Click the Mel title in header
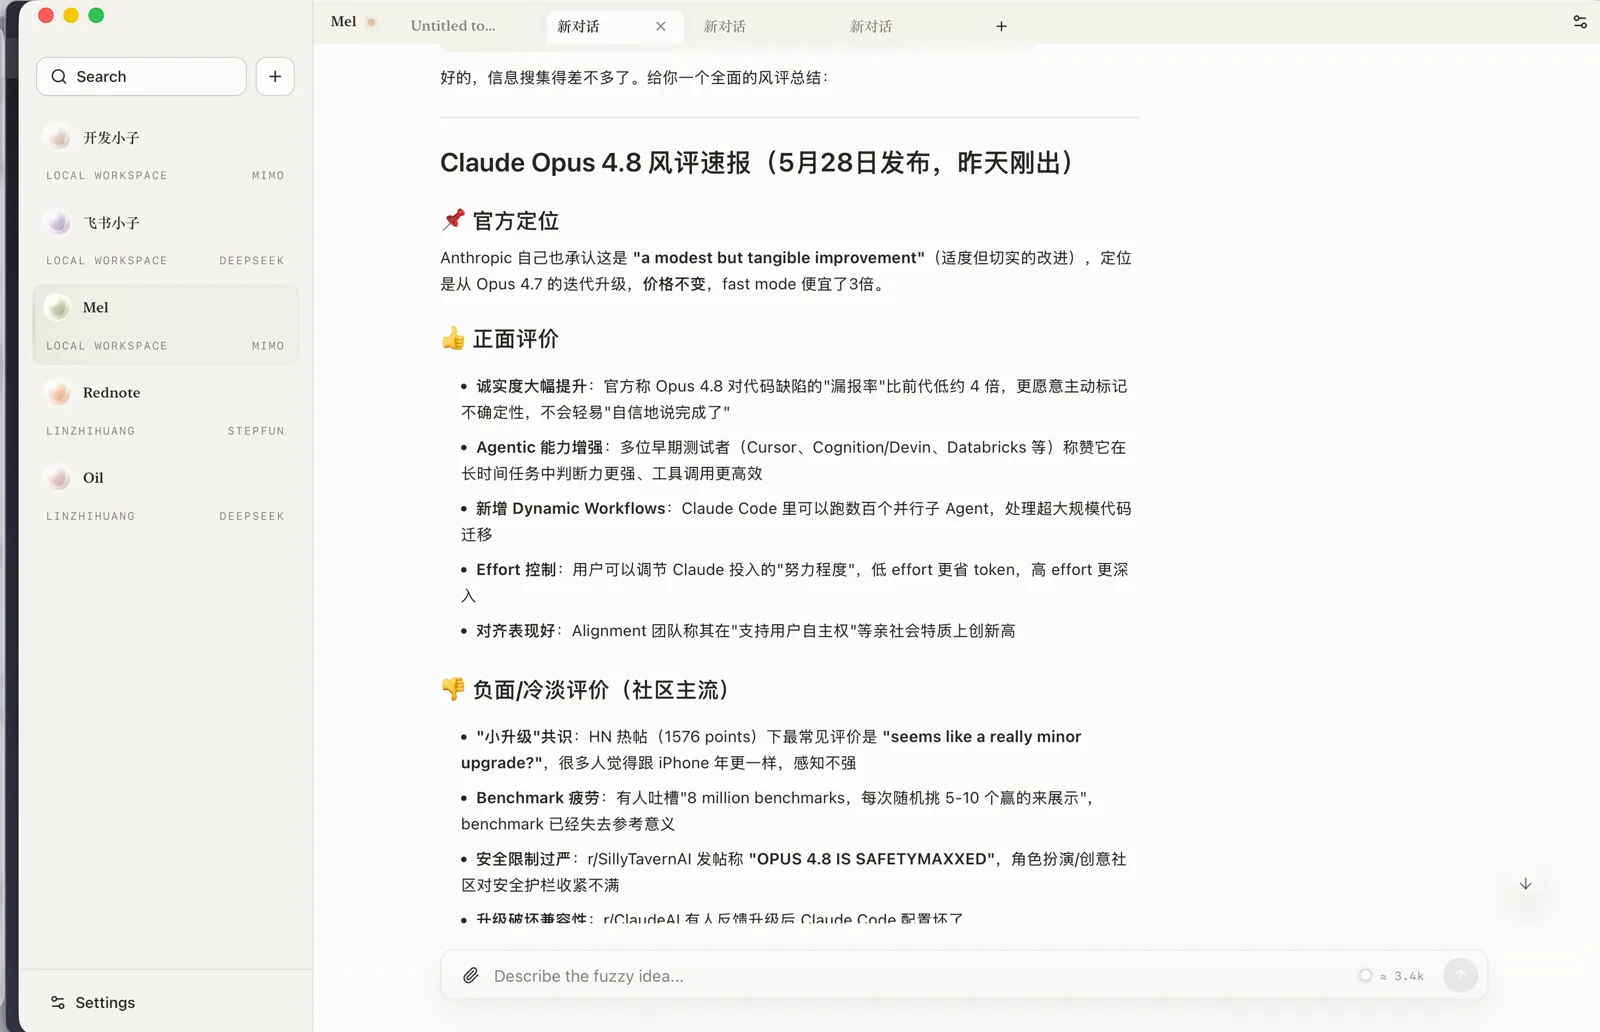The image size is (1600, 1032). tap(343, 21)
